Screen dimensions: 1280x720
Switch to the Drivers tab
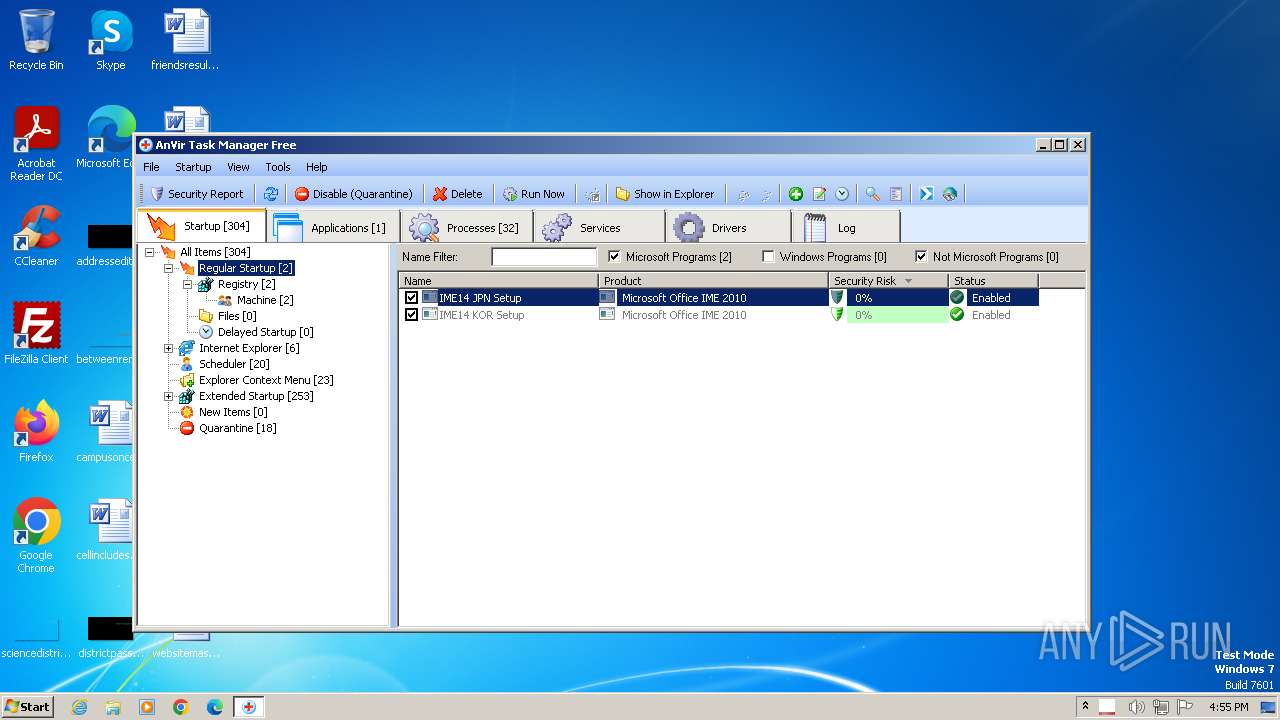[728, 227]
